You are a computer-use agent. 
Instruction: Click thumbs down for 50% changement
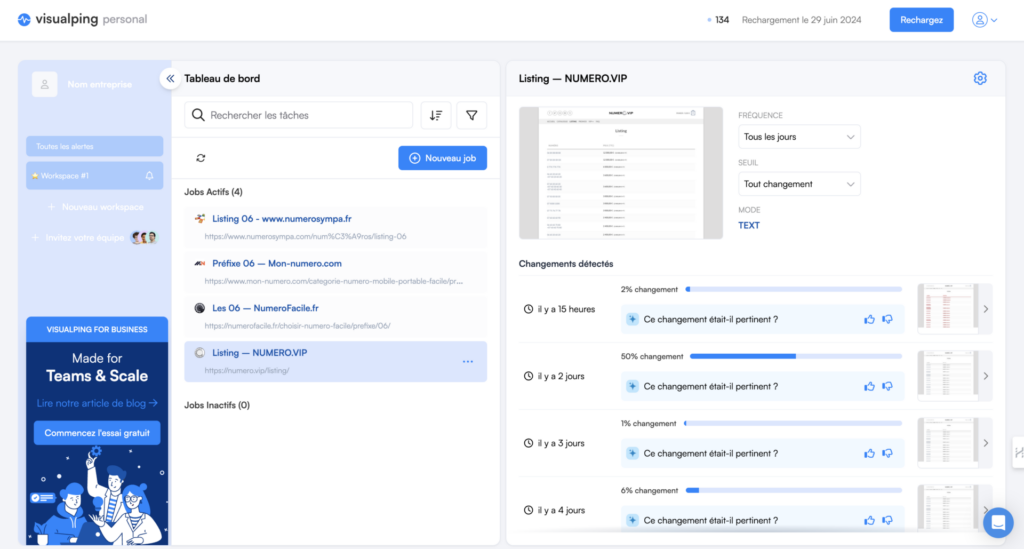tap(888, 386)
